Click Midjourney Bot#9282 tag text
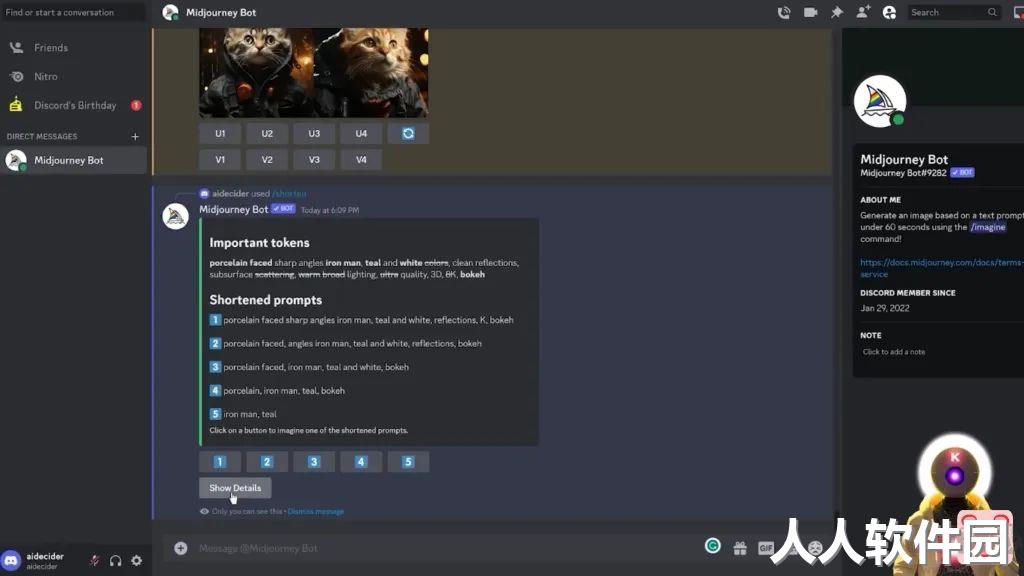The image size is (1024, 576). click(903, 173)
